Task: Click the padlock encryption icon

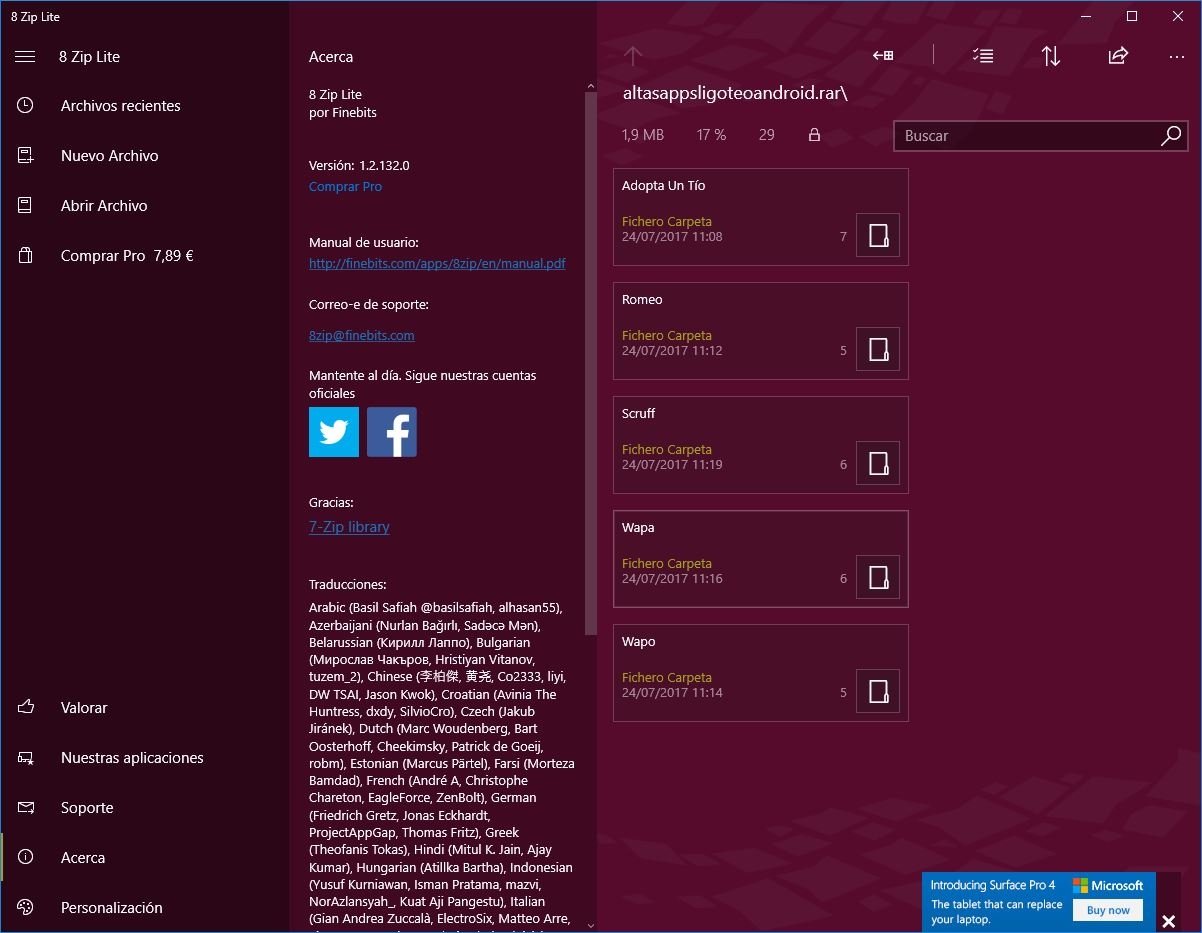Action: tap(814, 135)
